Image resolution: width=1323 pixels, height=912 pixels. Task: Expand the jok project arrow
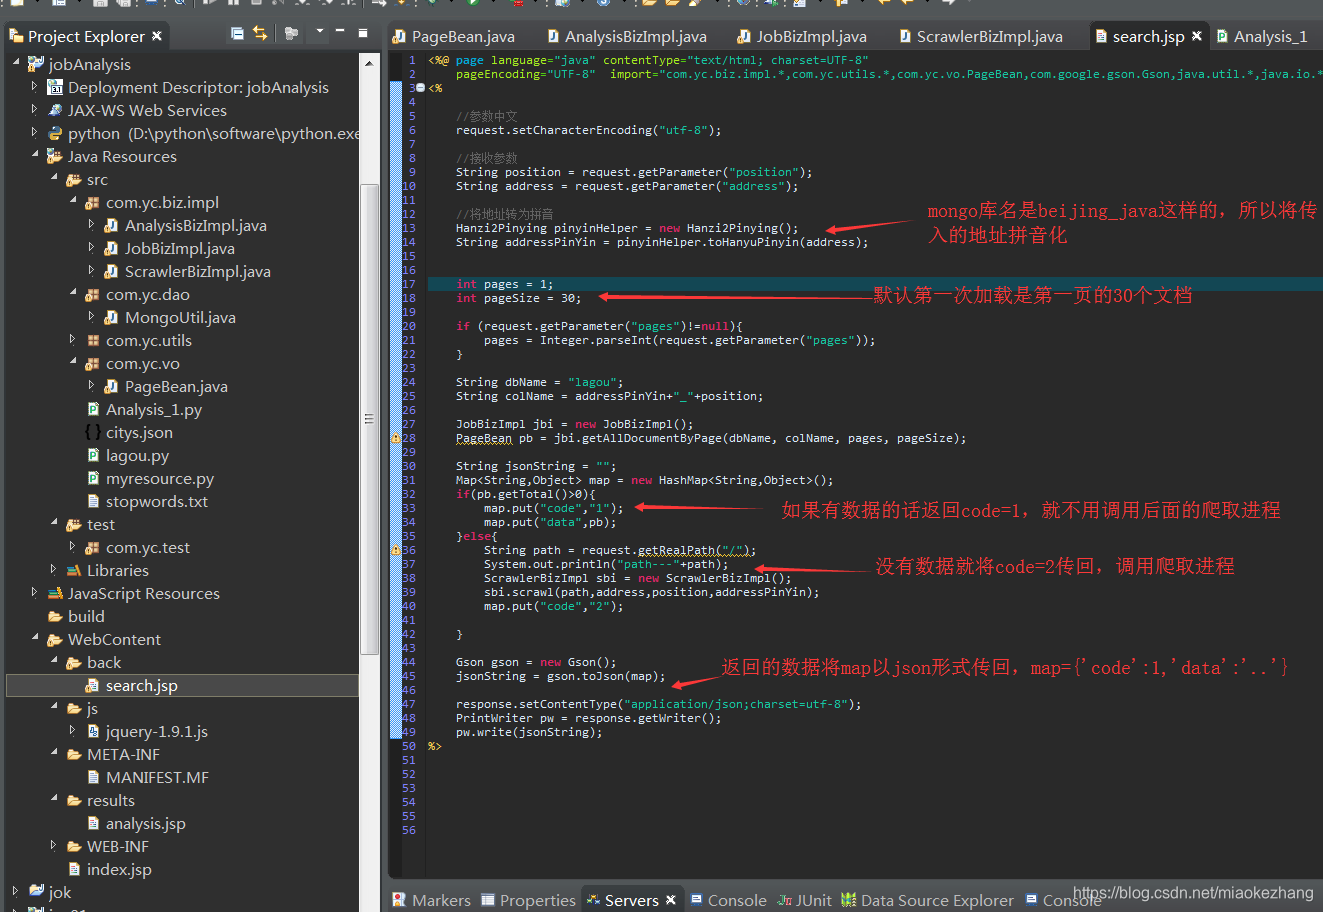pyautogui.click(x=16, y=892)
